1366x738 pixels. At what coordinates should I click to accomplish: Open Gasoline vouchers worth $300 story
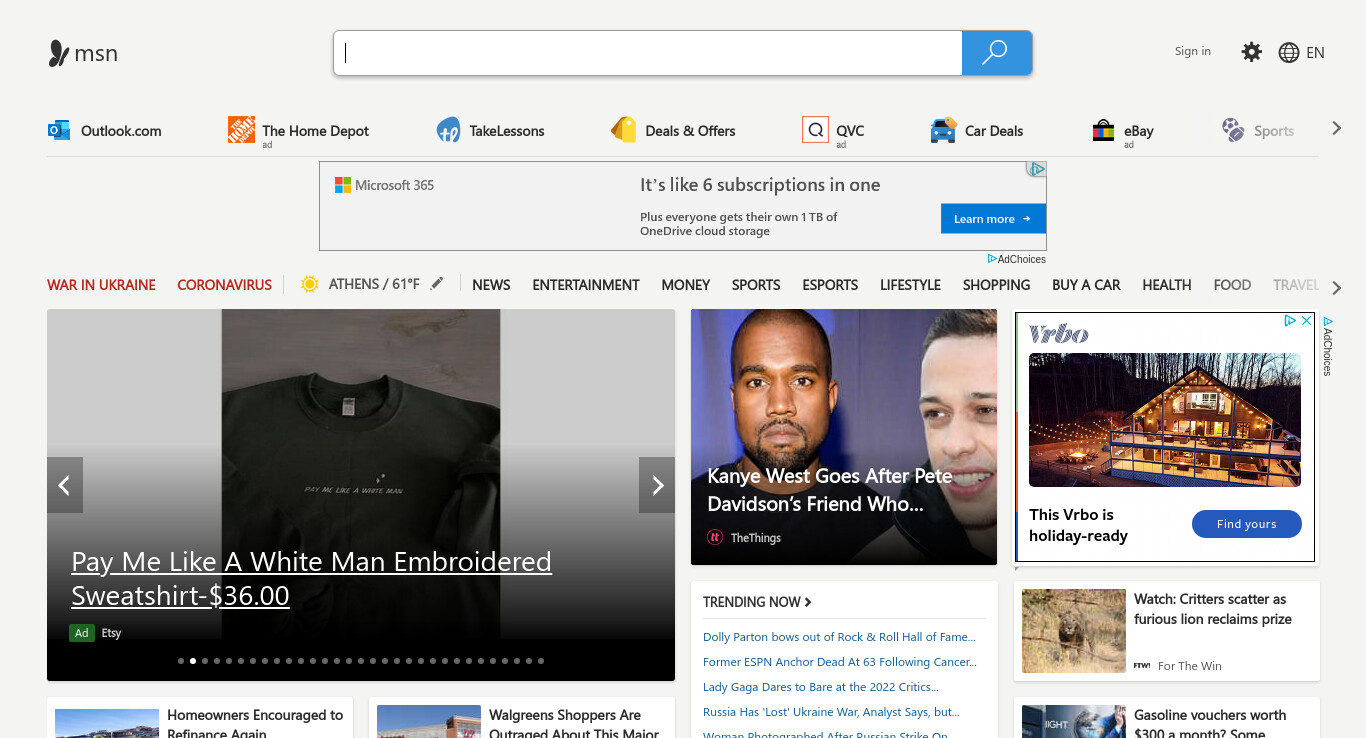pos(1210,724)
